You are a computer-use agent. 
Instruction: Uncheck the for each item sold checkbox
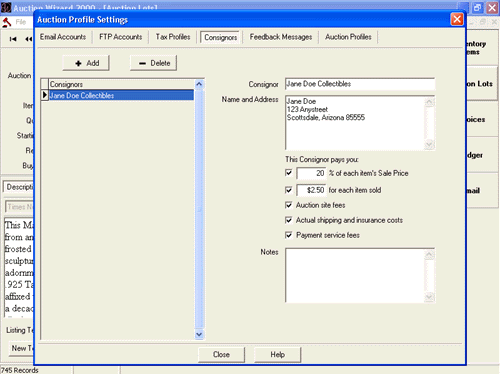[x=289, y=190]
